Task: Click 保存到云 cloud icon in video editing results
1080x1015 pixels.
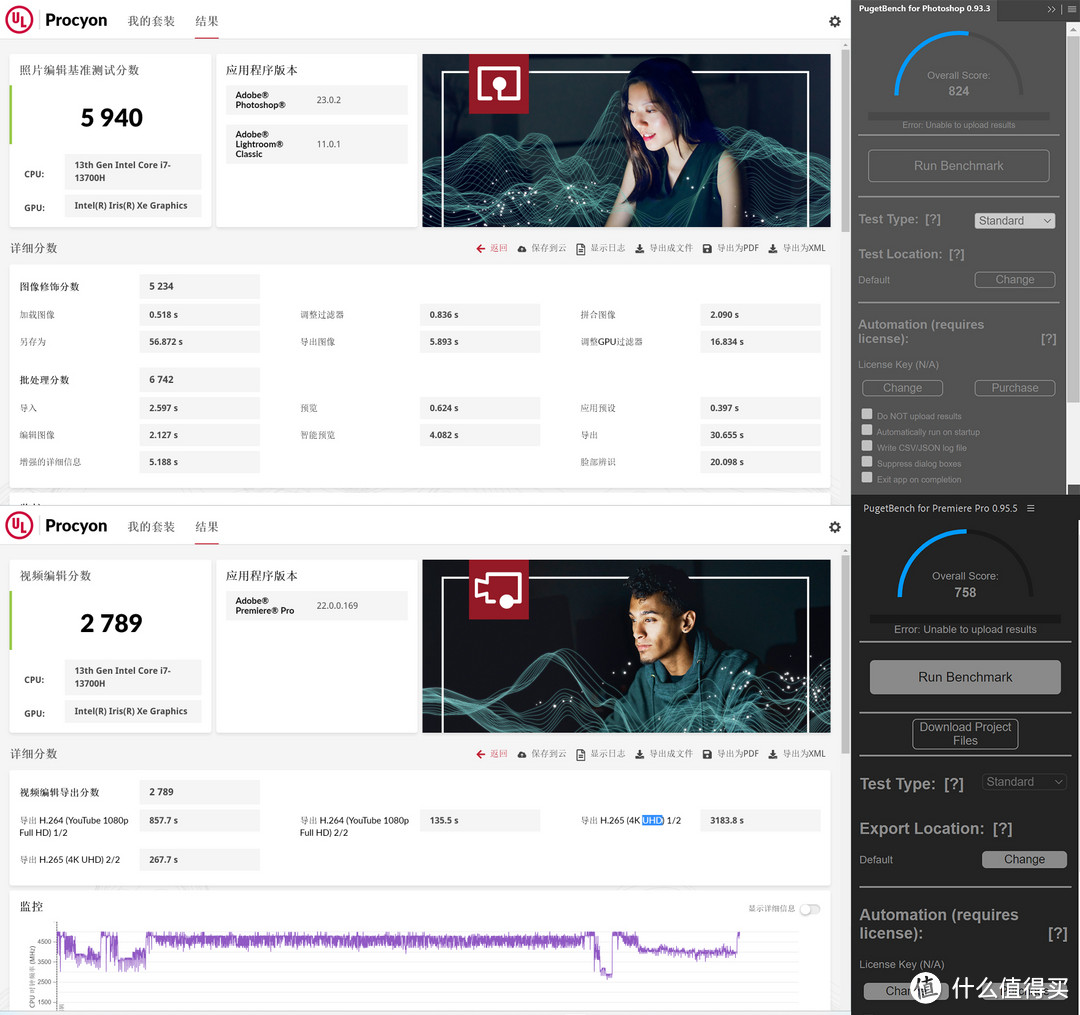Action: pos(522,754)
